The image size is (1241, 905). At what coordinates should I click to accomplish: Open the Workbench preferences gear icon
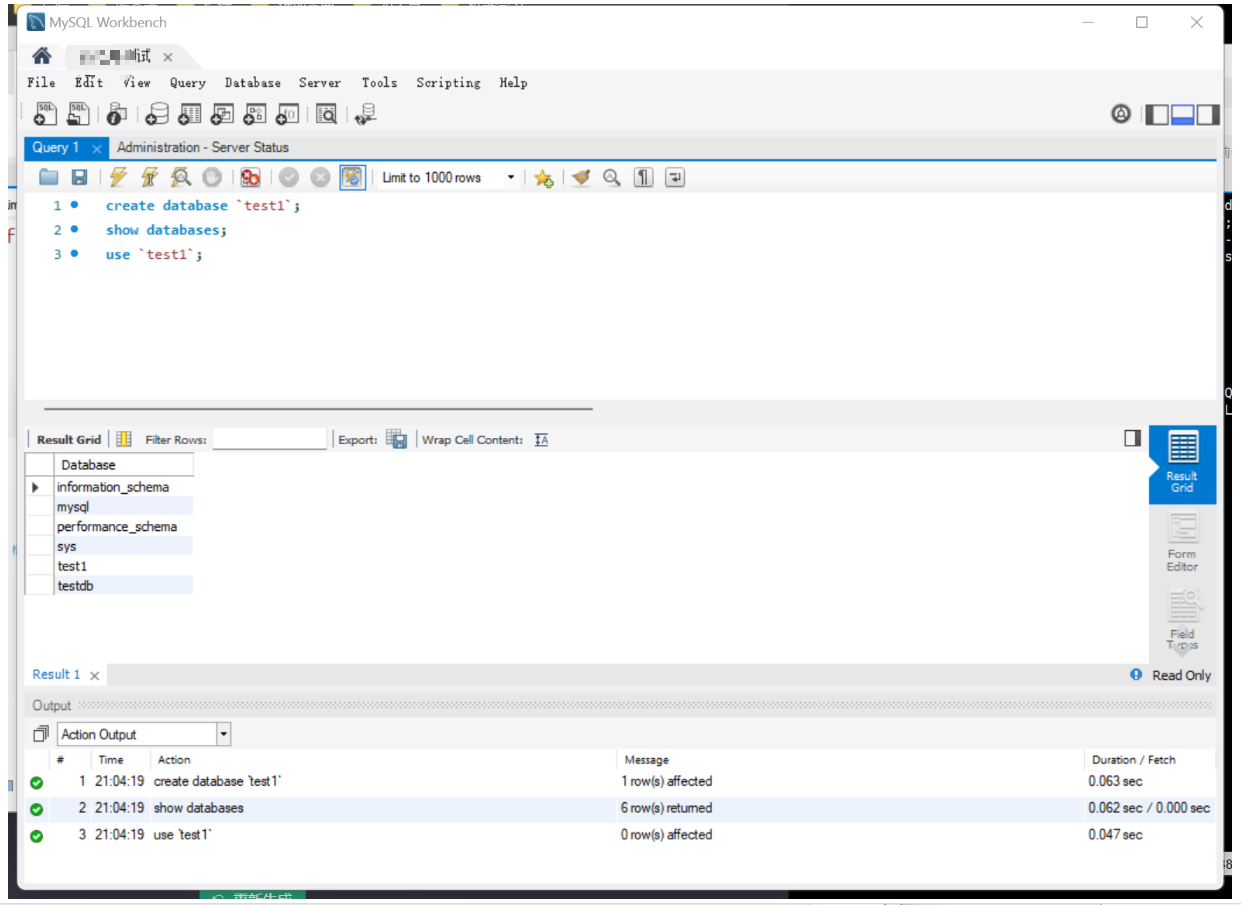pos(1121,114)
